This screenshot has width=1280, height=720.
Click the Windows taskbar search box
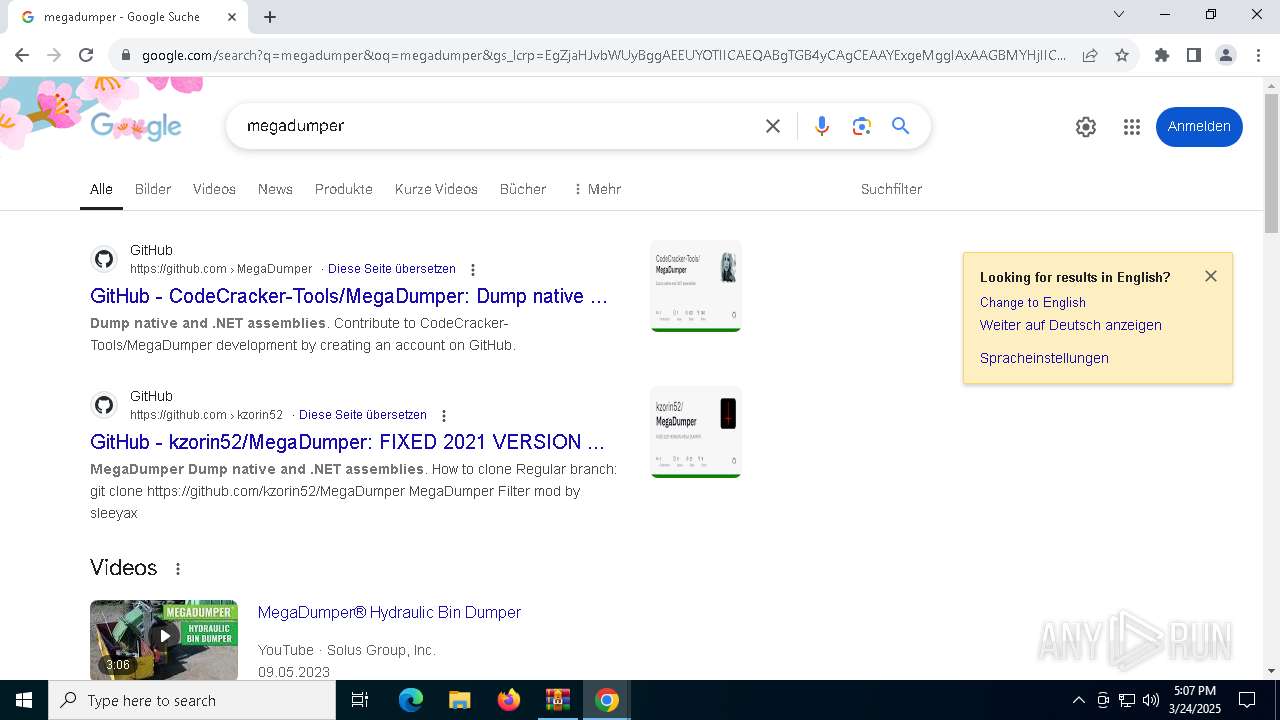(x=192, y=700)
